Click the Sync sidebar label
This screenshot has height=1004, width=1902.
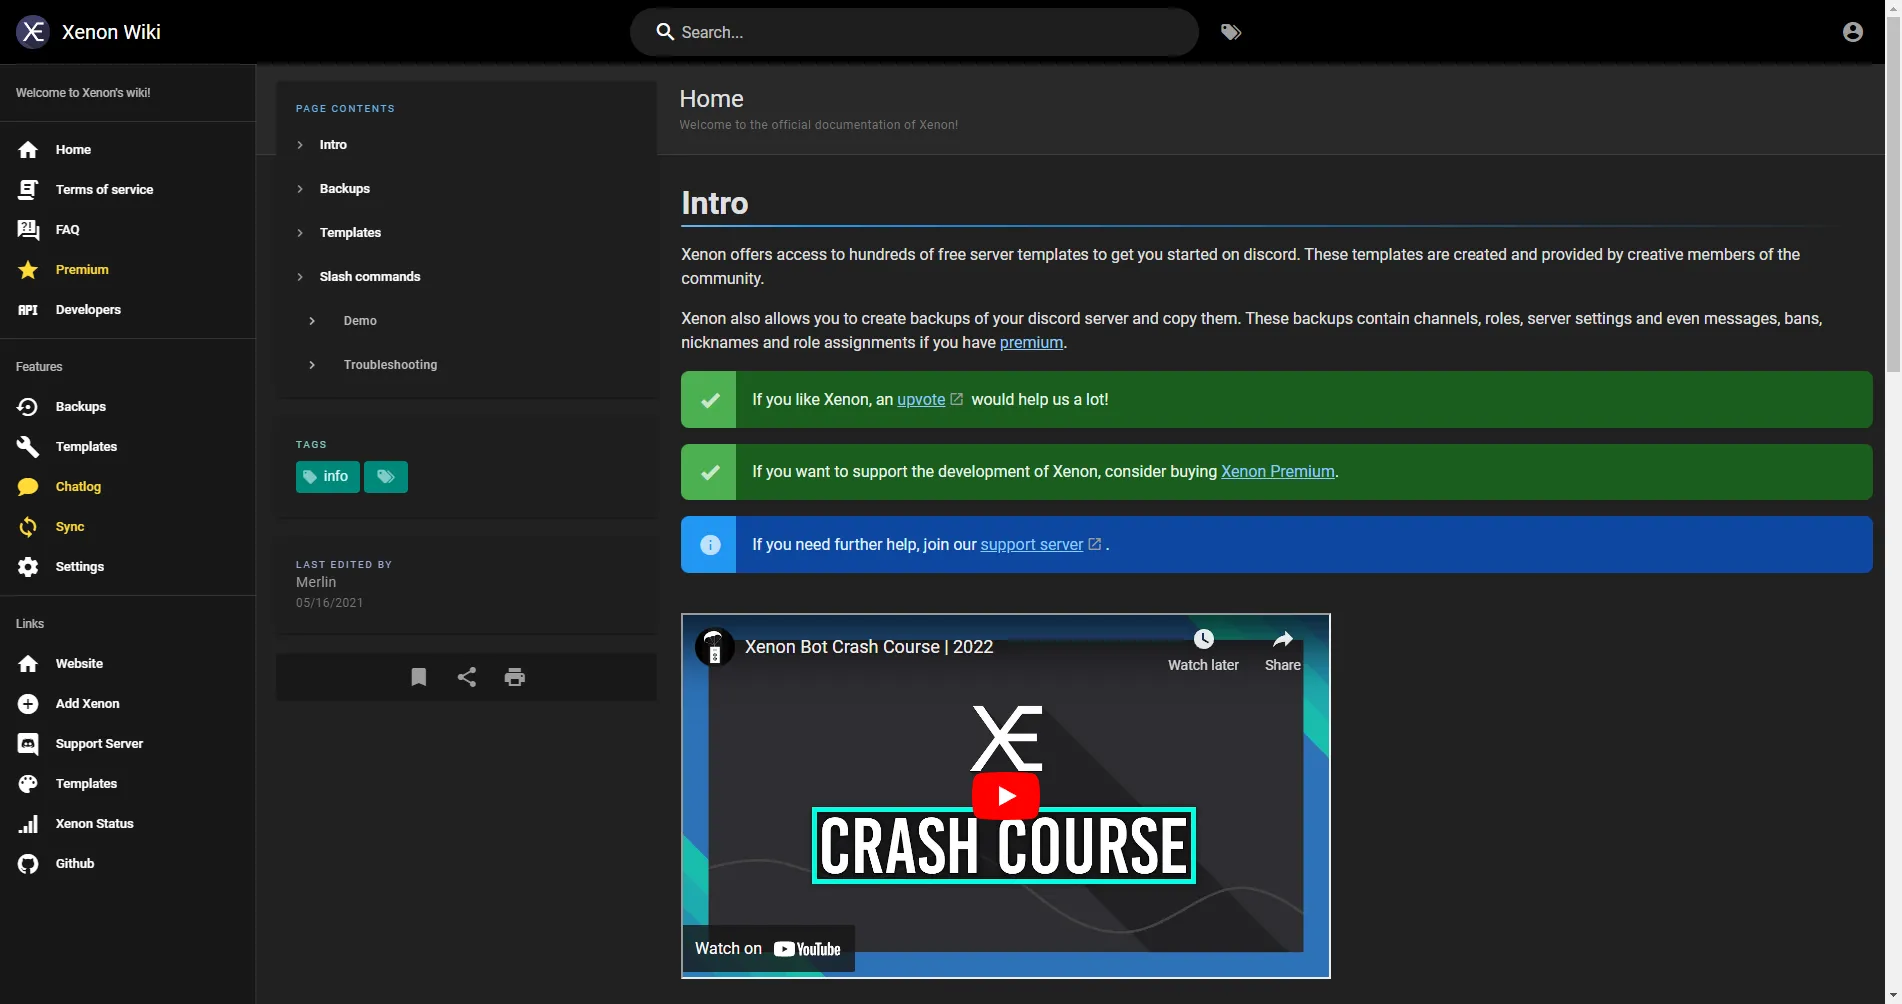pyautogui.click(x=70, y=527)
